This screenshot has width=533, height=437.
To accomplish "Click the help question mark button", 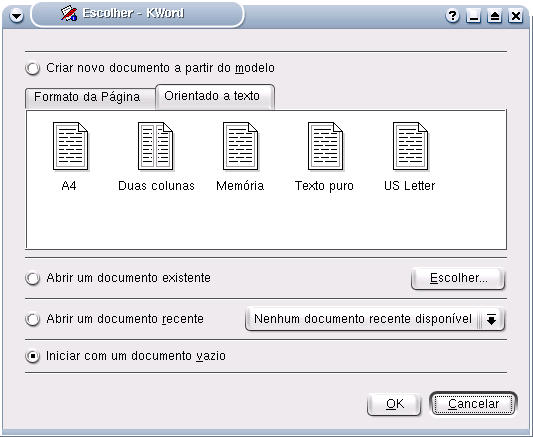I will coord(452,16).
